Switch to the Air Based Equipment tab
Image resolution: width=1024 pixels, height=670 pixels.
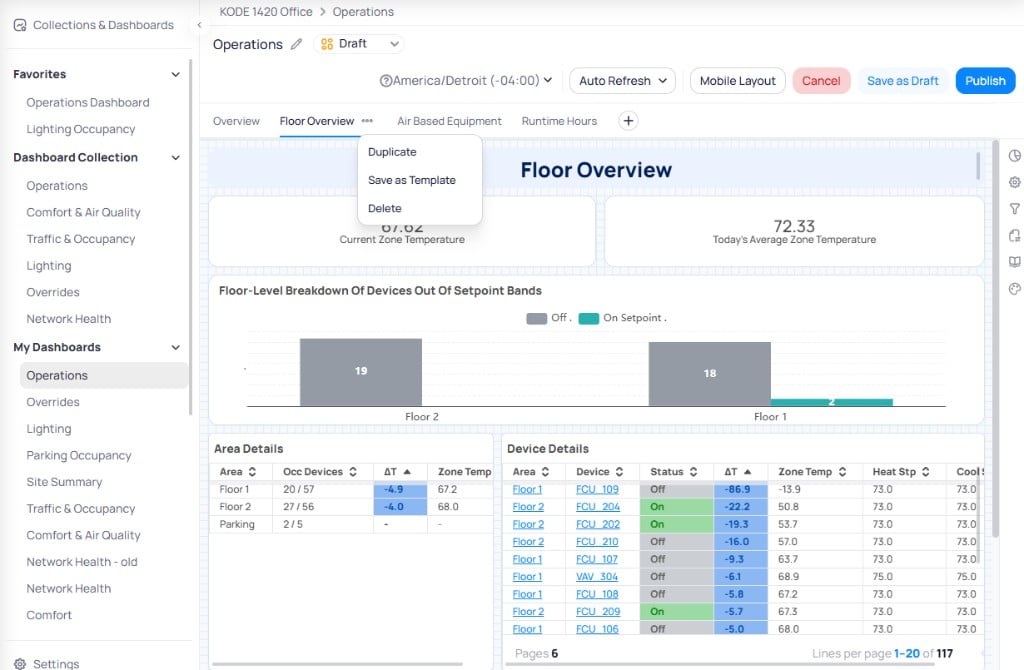(449, 121)
